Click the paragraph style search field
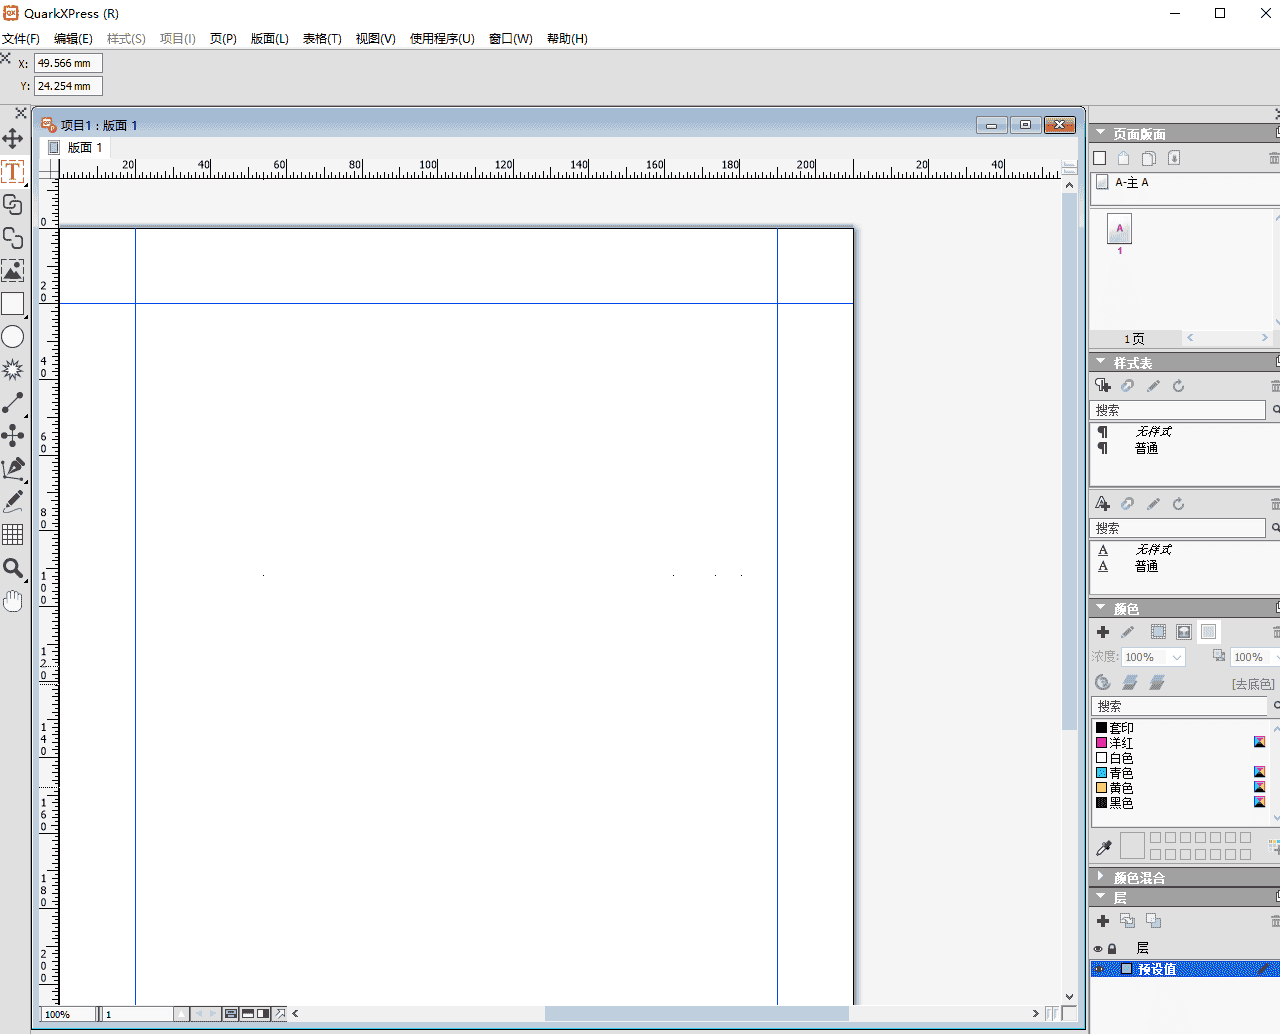 [1177, 410]
